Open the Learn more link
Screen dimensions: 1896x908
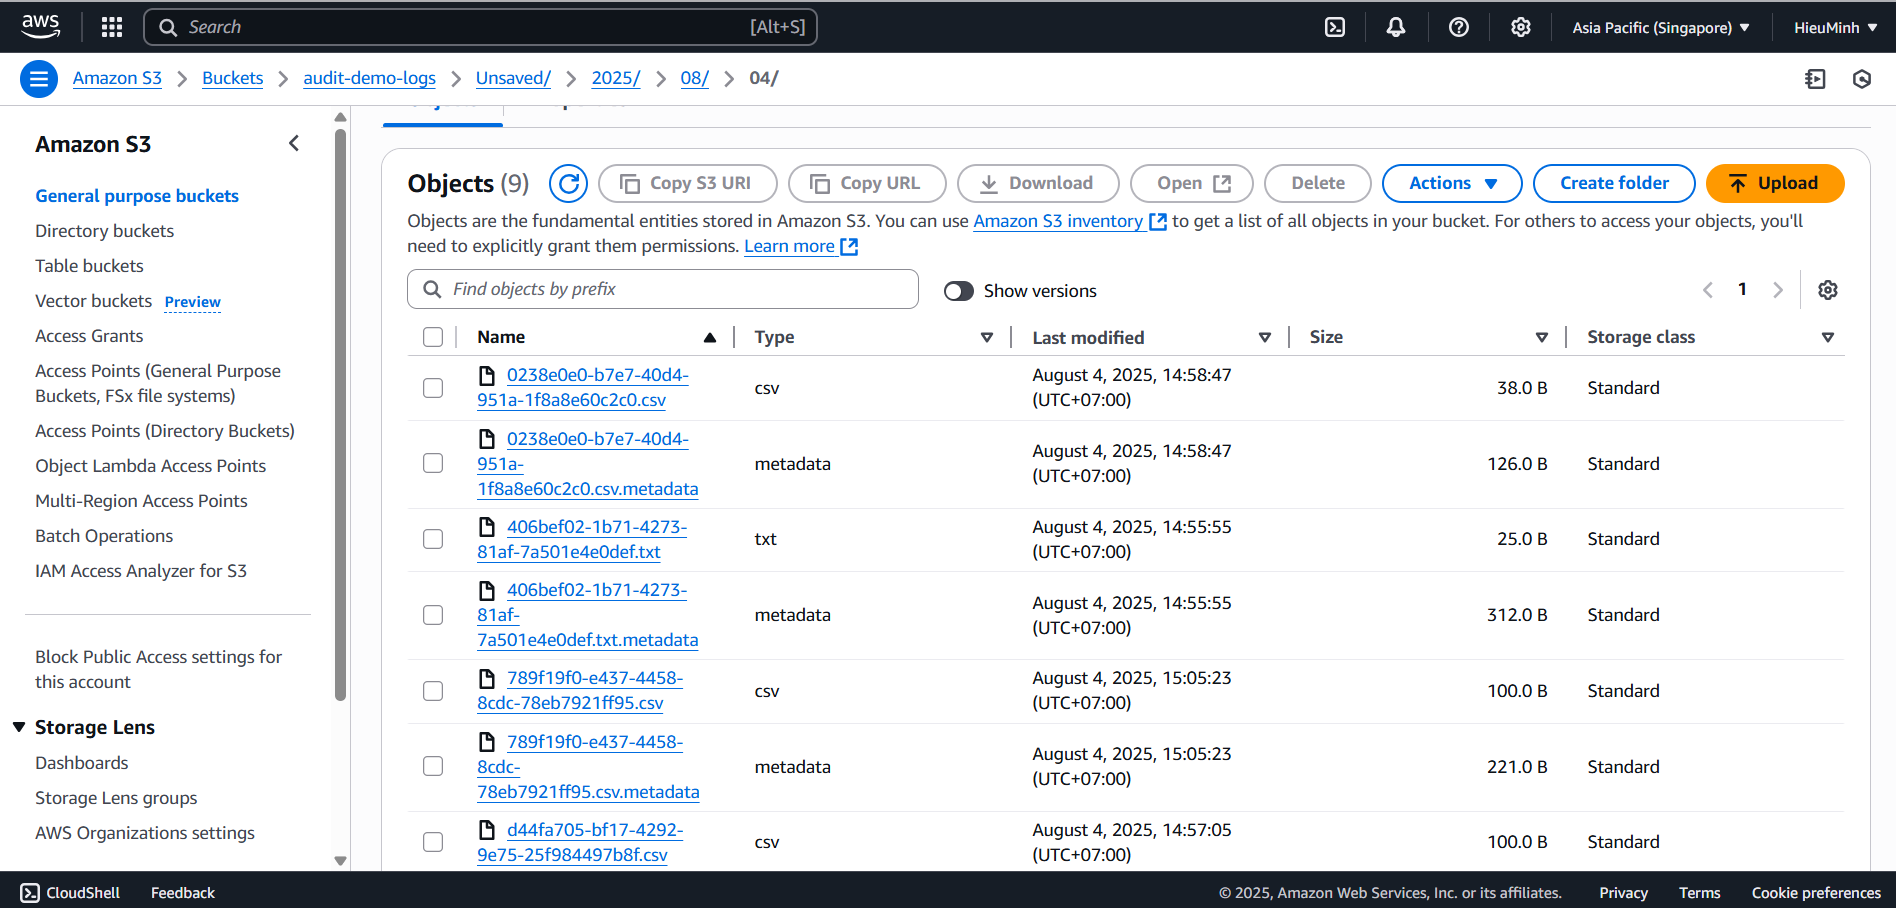coord(800,246)
